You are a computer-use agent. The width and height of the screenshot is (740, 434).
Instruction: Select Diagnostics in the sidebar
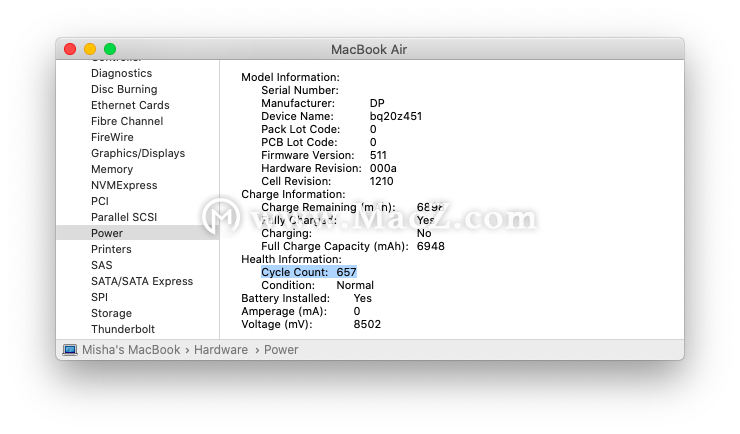[x=121, y=73]
